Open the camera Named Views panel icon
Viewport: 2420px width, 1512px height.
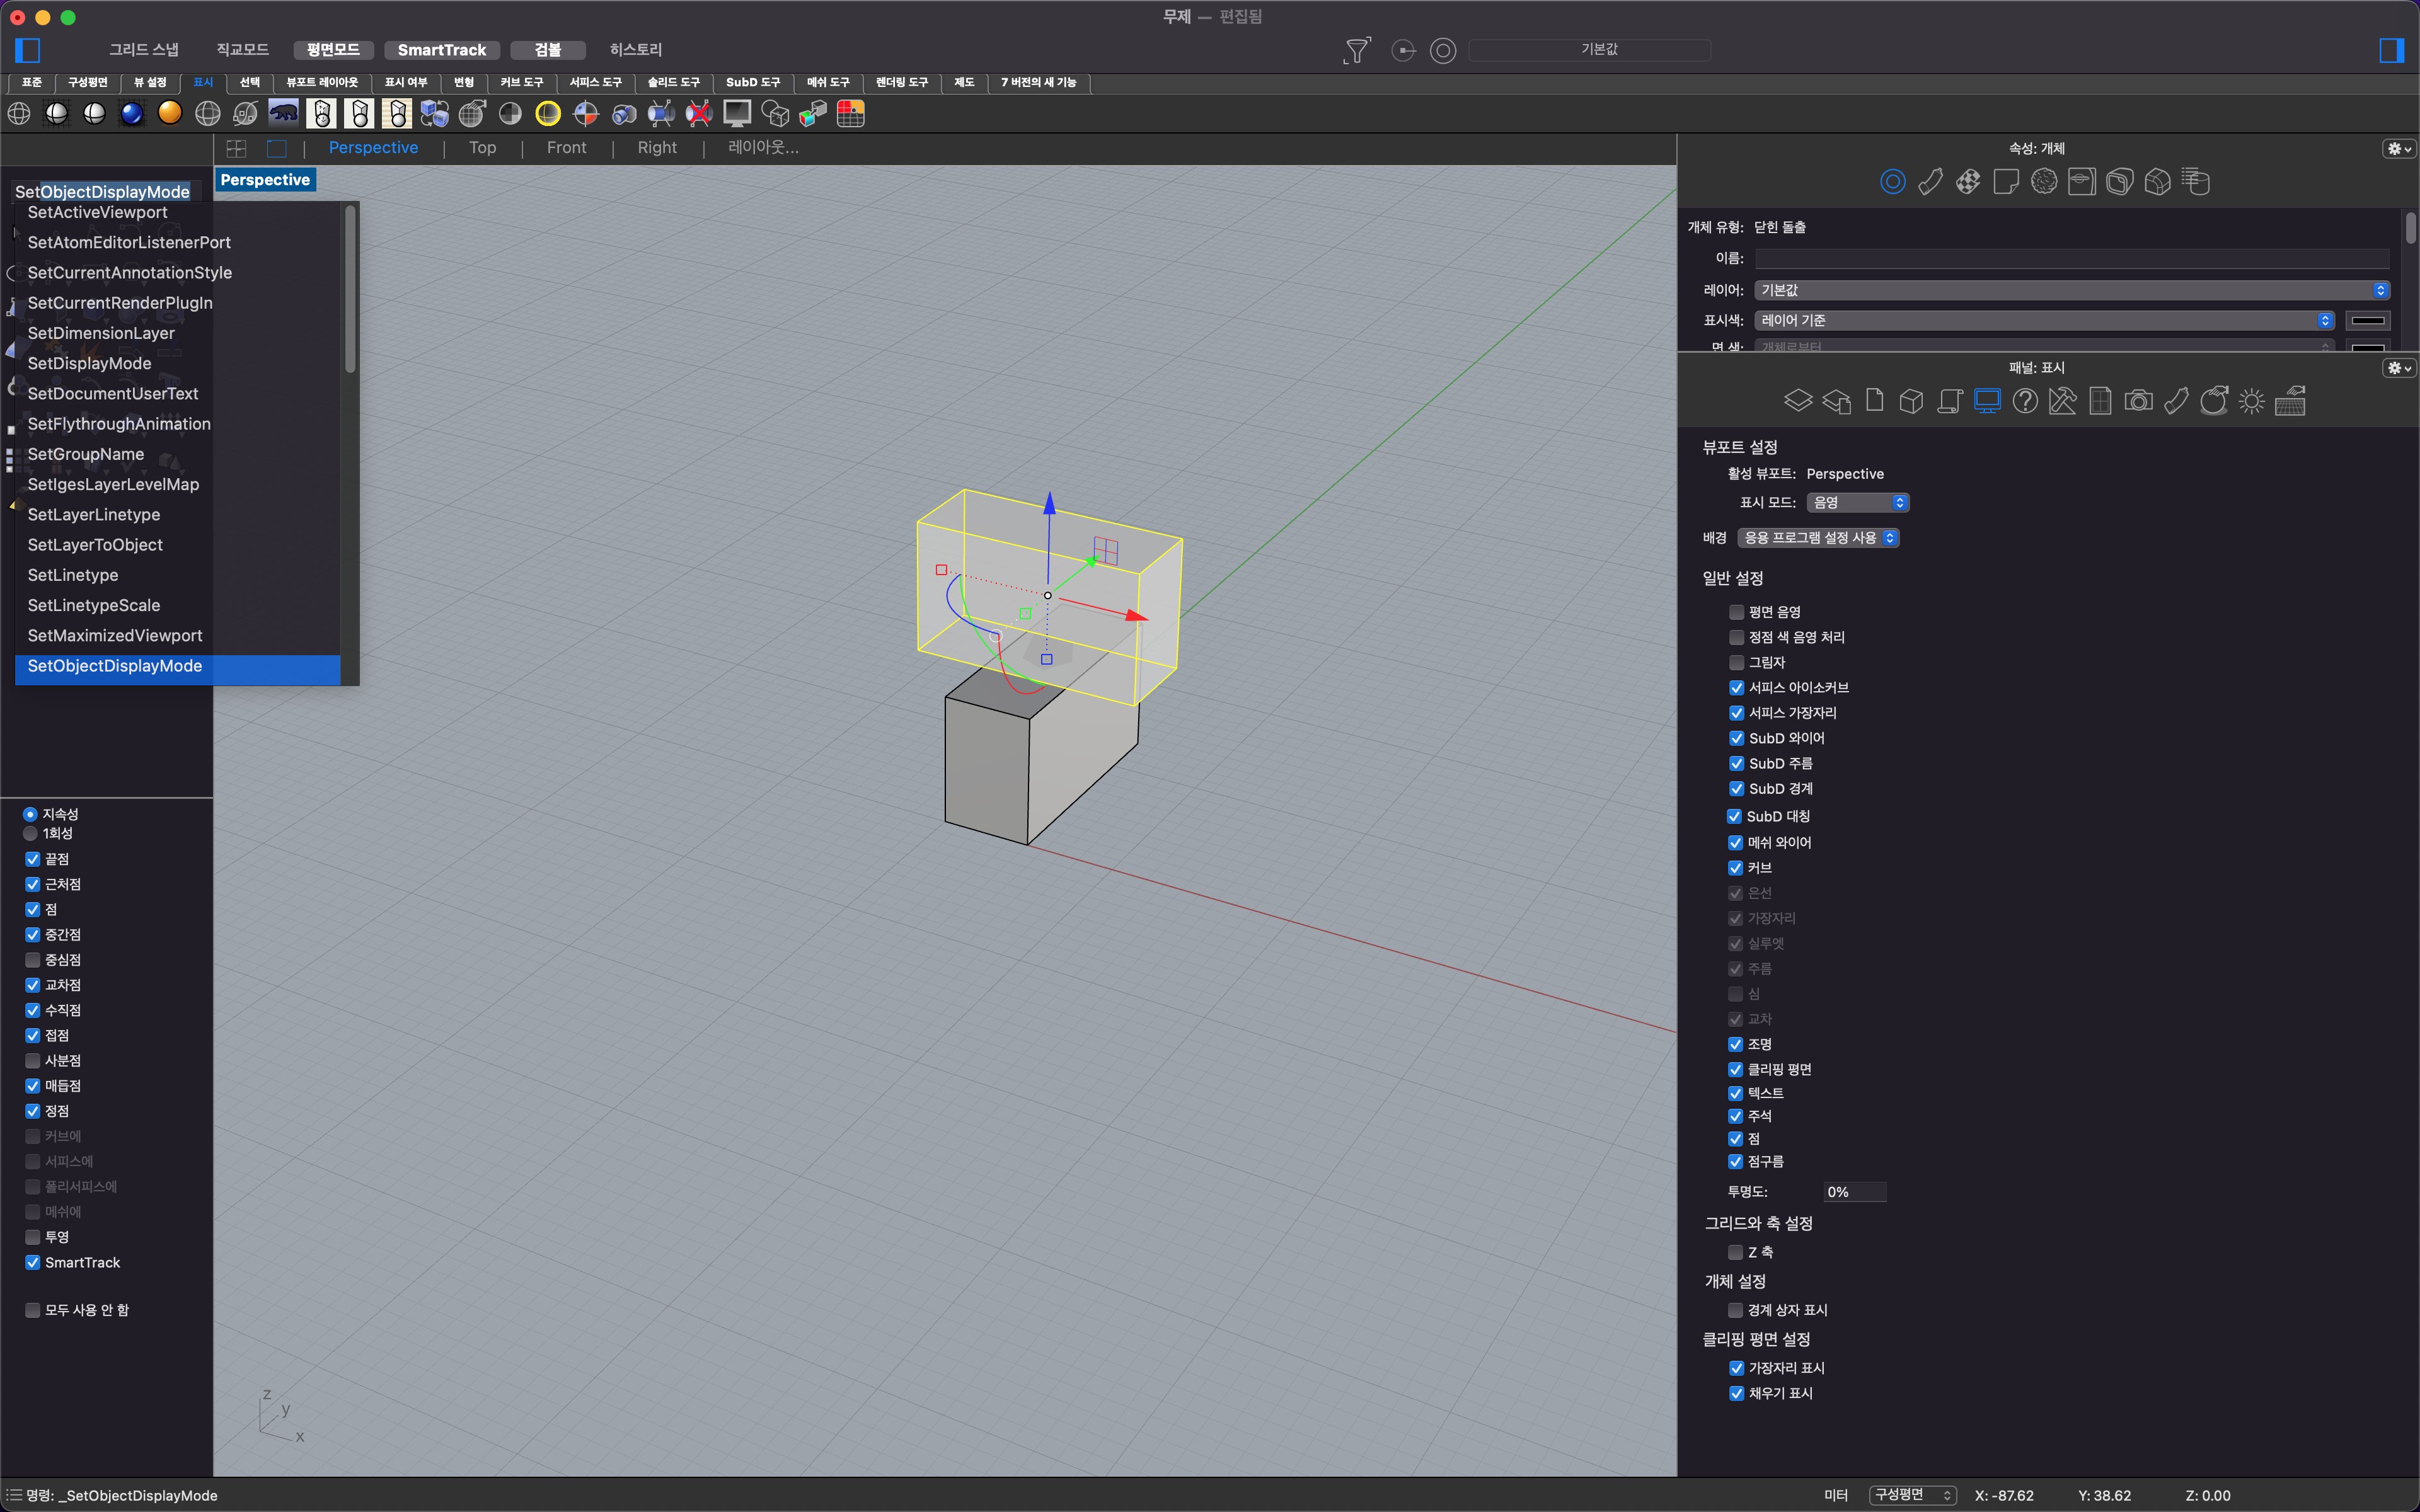[2138, 401]
